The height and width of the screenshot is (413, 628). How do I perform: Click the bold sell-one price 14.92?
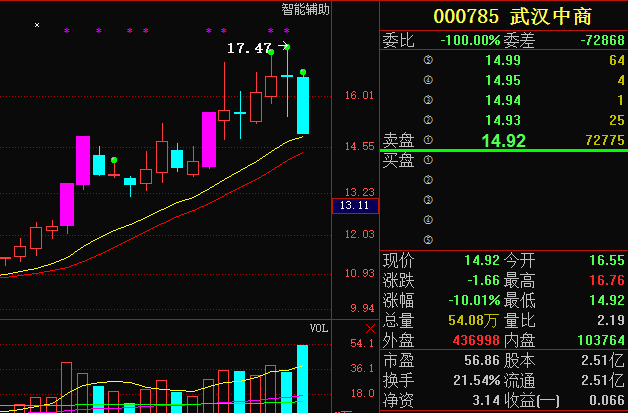[x=503, y=141]
